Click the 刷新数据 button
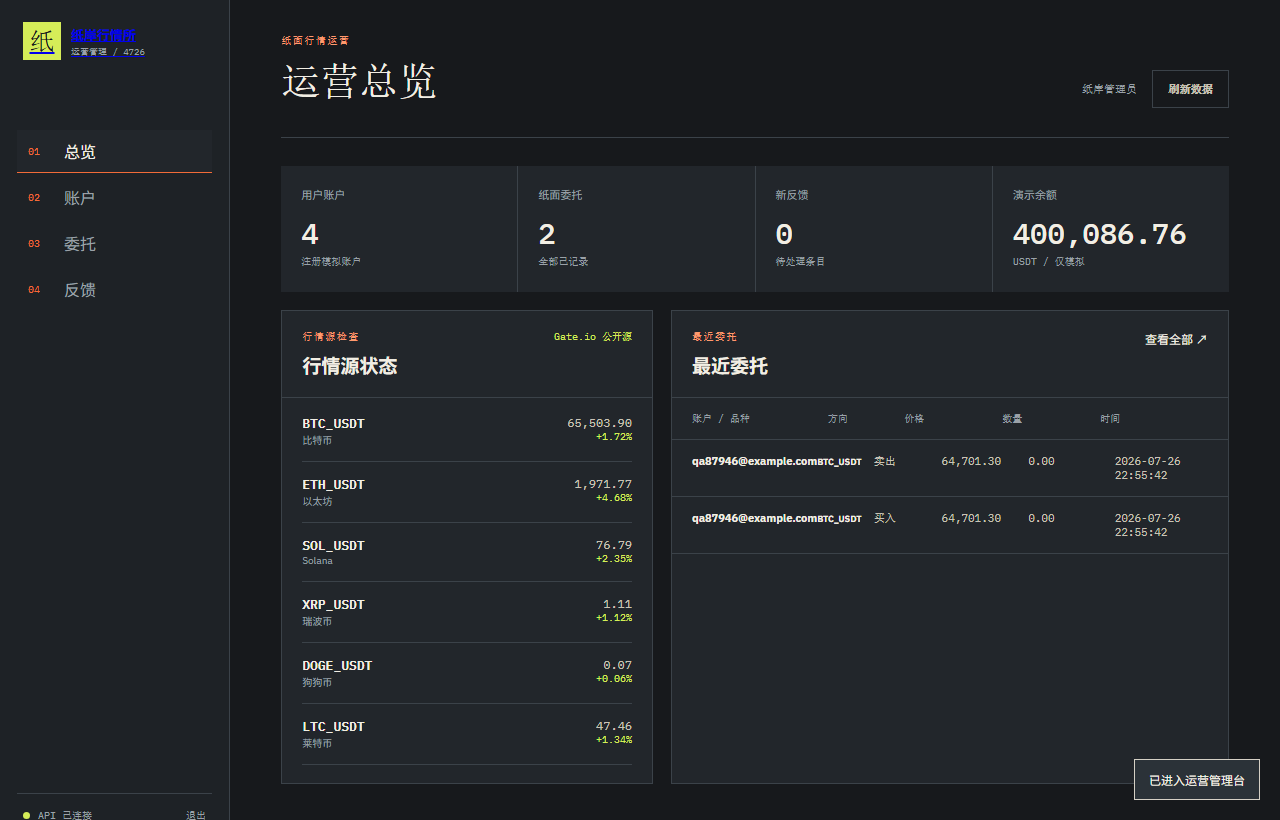 [x=1190, y=89]
